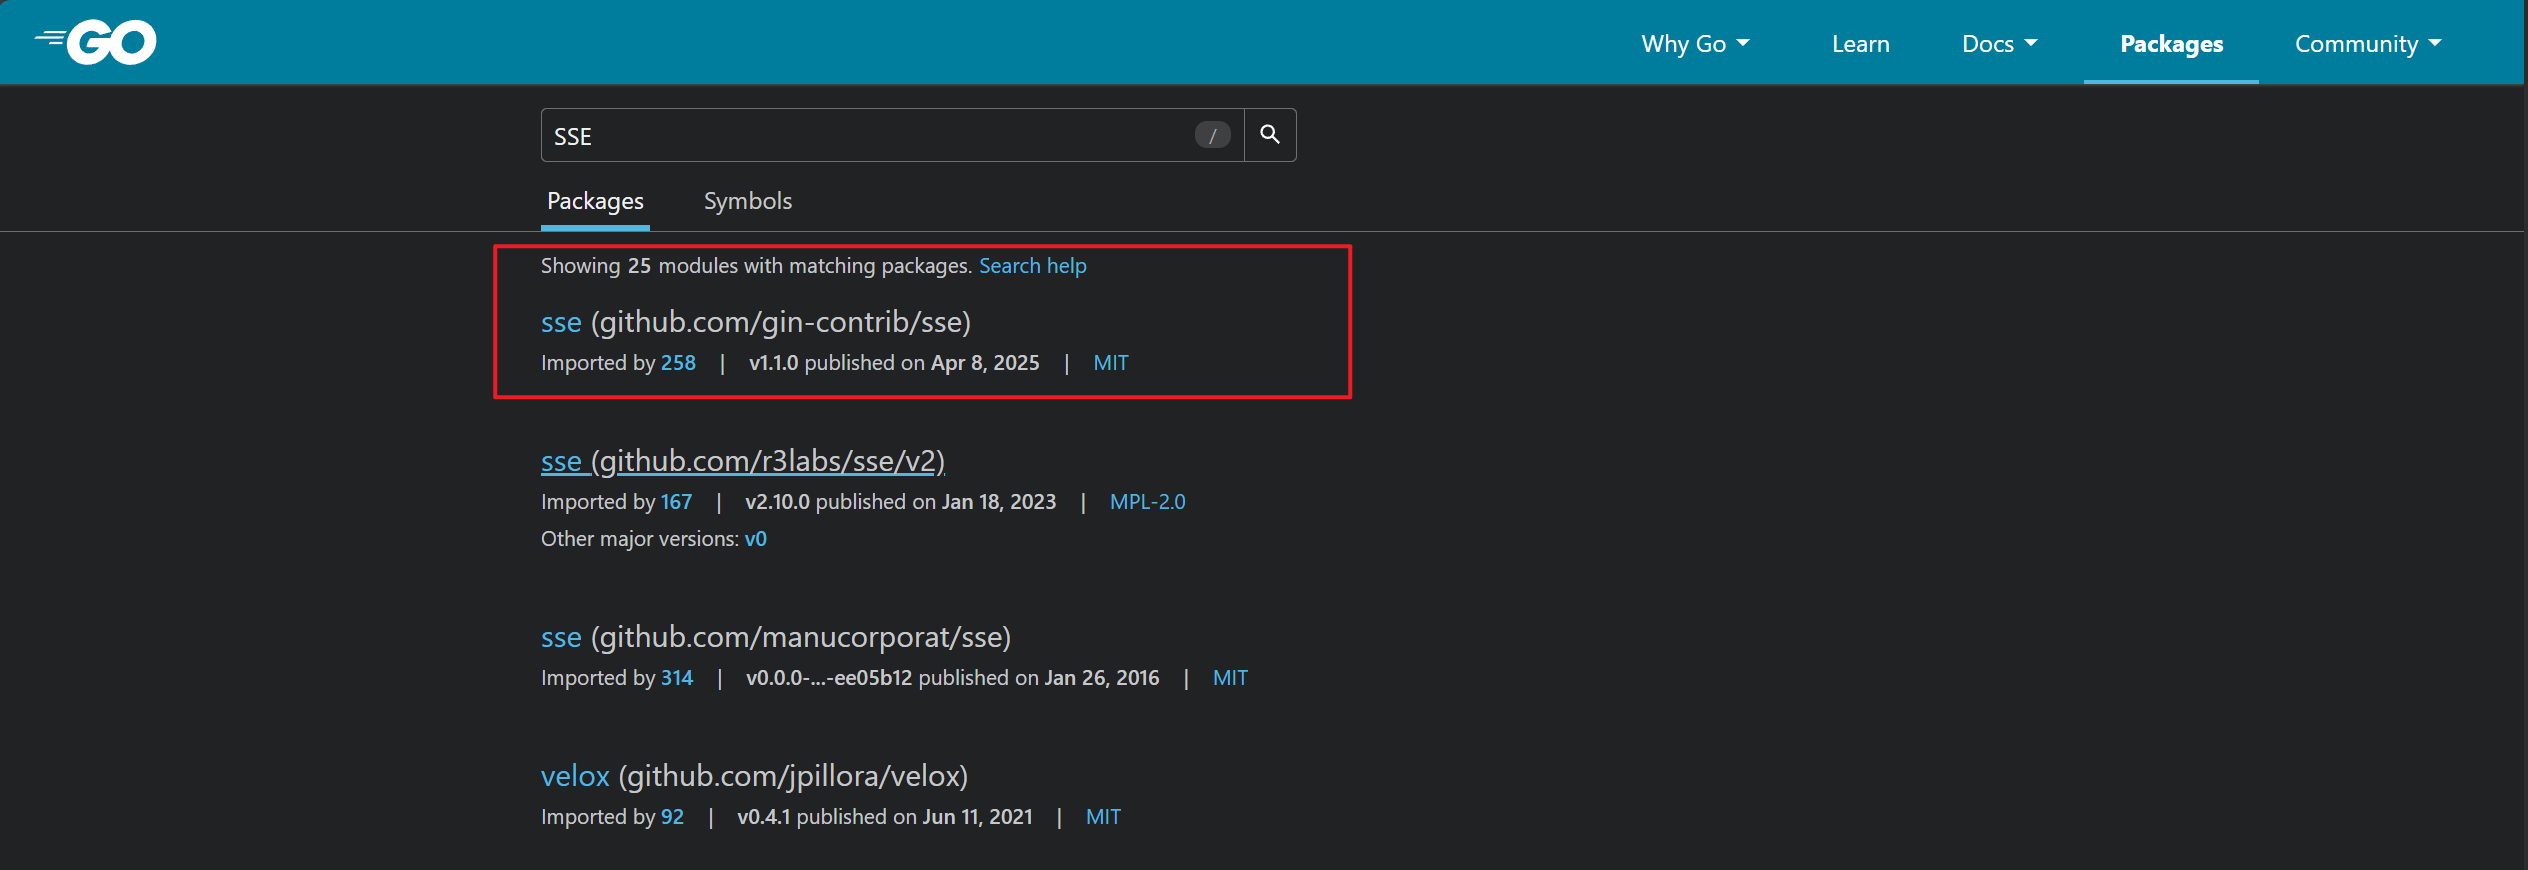
Task: Click version text v1.1.0 published on Apr 8, 2025
Action: 894,363
